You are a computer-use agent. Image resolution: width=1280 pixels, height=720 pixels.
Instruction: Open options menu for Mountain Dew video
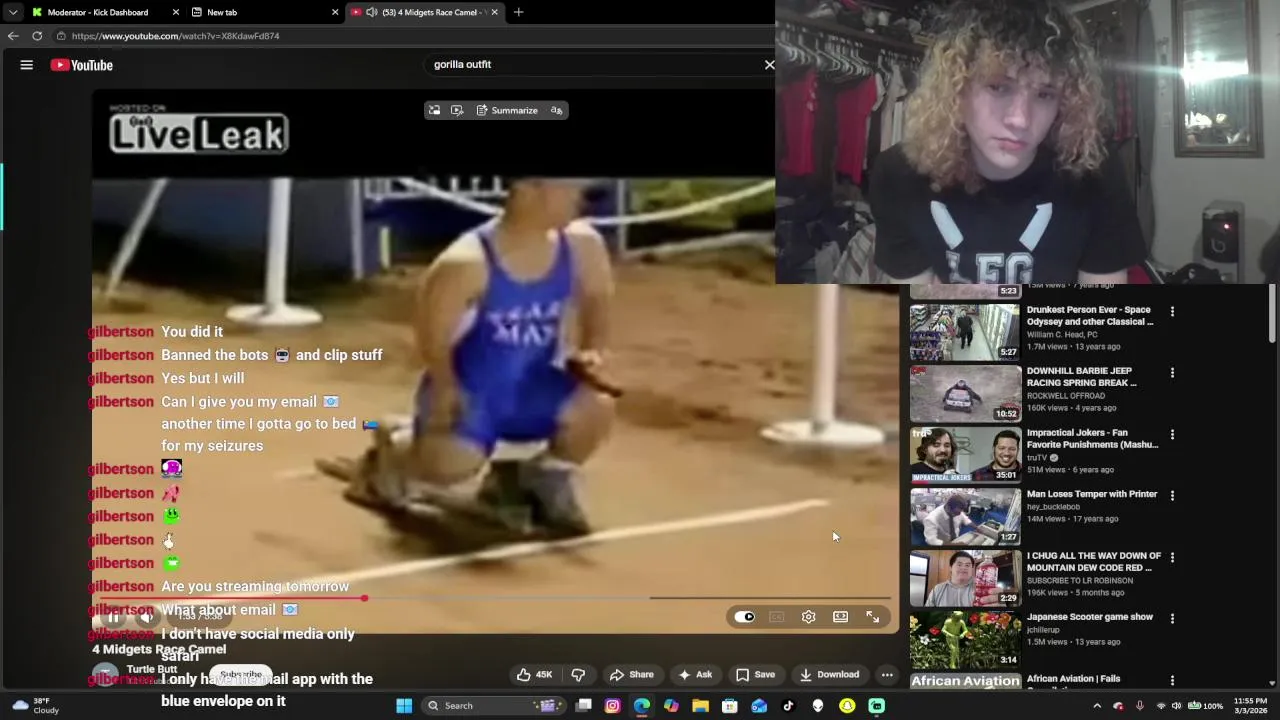coord(1172,557)
